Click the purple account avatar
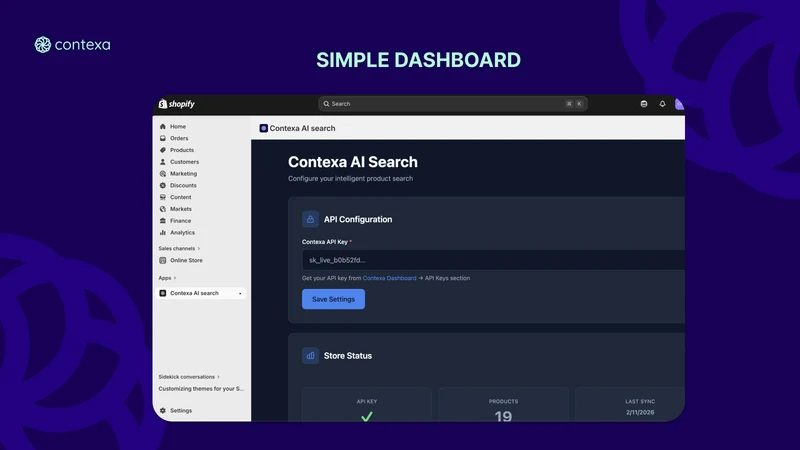 click(x=679, y=104)
